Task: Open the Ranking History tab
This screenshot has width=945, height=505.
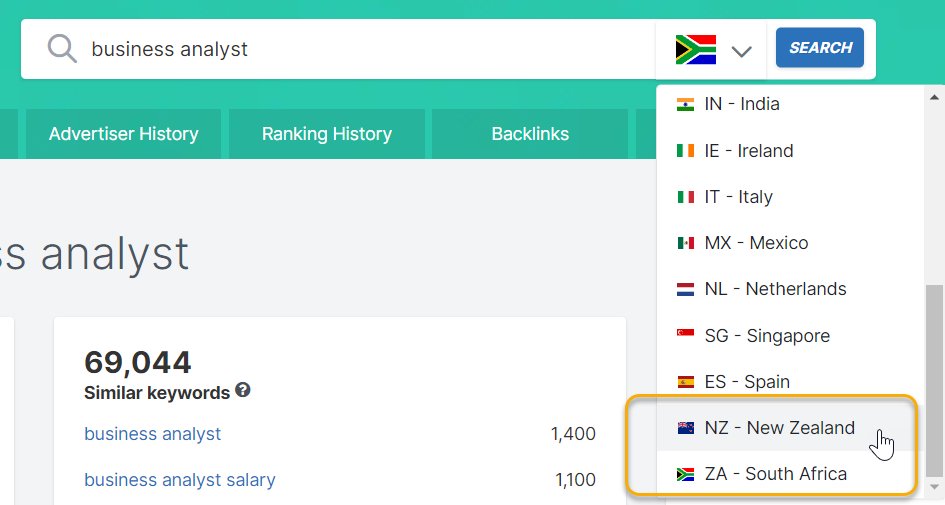Action: click(327, 134)
